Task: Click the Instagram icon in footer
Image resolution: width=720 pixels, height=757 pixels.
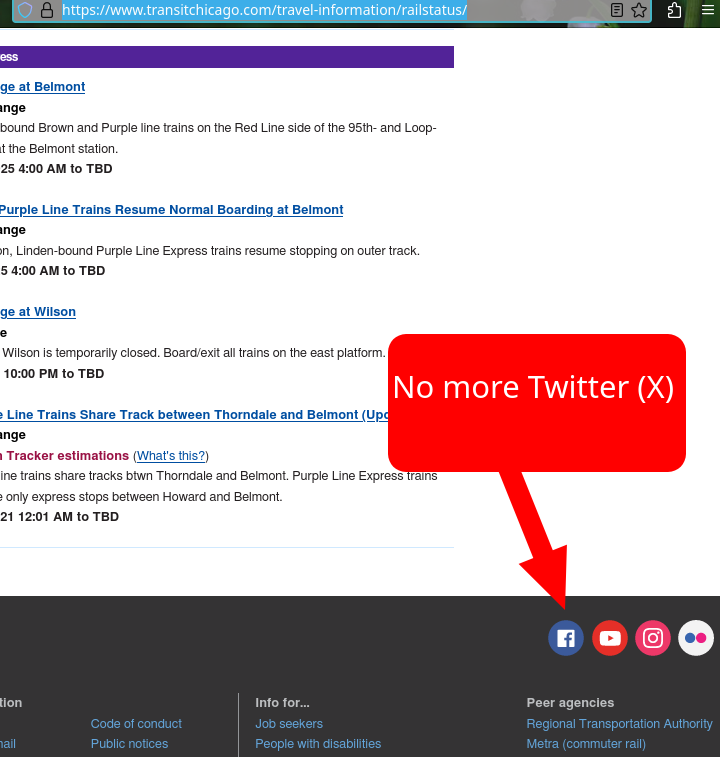Action: click(x=653, y=638)
